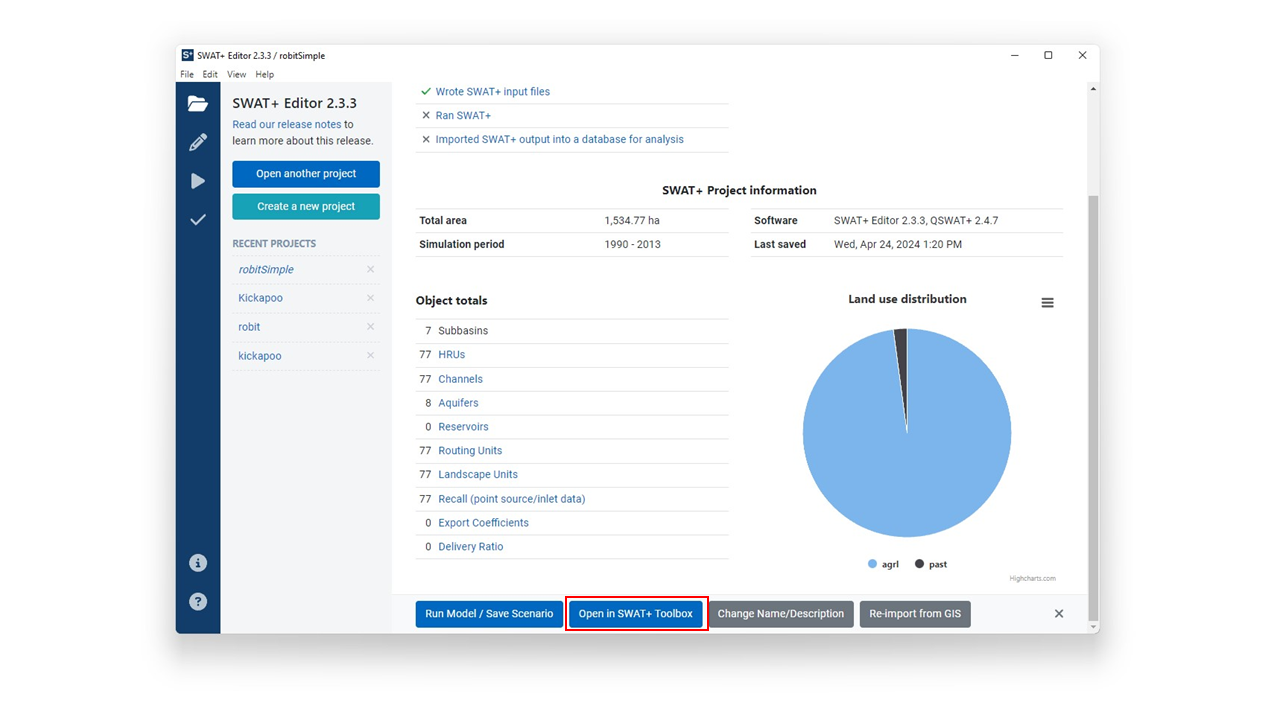Viewport: 1280px width, 720px height.
Task: Open Imported SWAT+ output into database link
Action: 560,140
